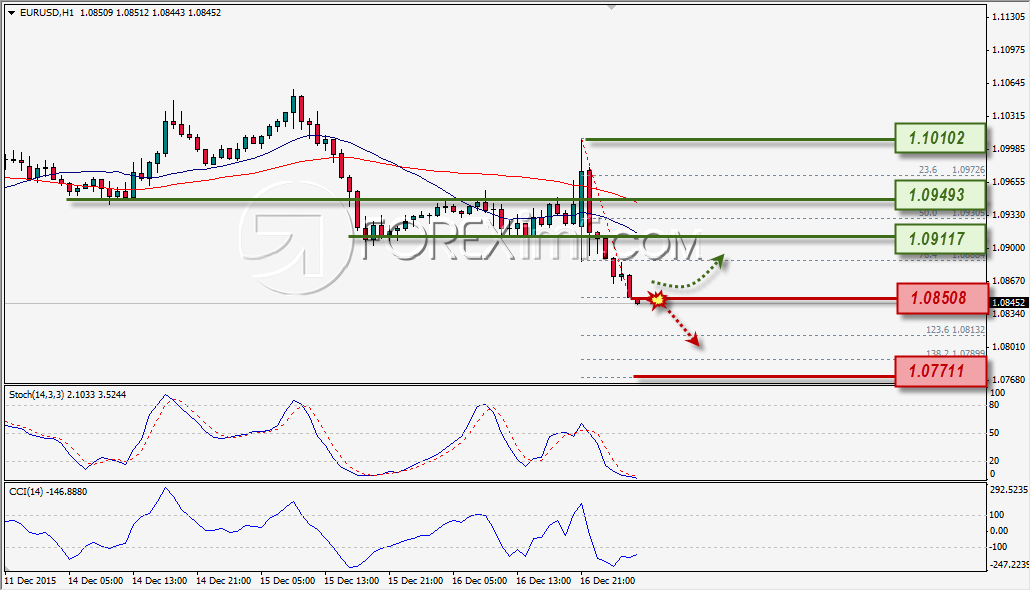Click the gray chart shift marker at top
This screenshot has height=591, width=1031.
pyautogui.click(x=611, y=8)
